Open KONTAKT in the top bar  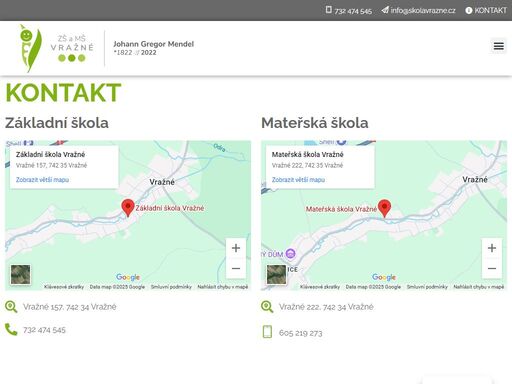click(490, 10)
